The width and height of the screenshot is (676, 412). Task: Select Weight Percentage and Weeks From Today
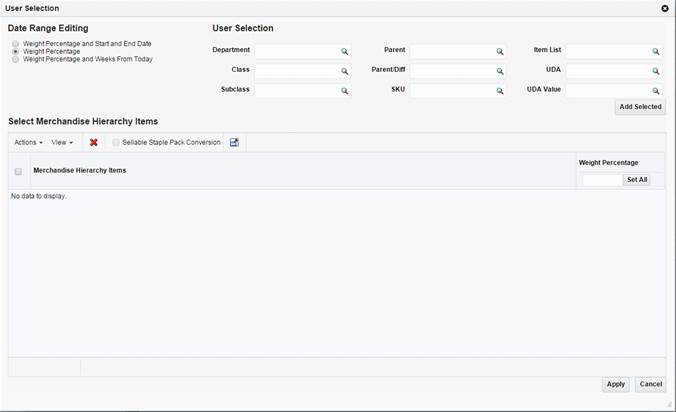click(x=16, y=59)
